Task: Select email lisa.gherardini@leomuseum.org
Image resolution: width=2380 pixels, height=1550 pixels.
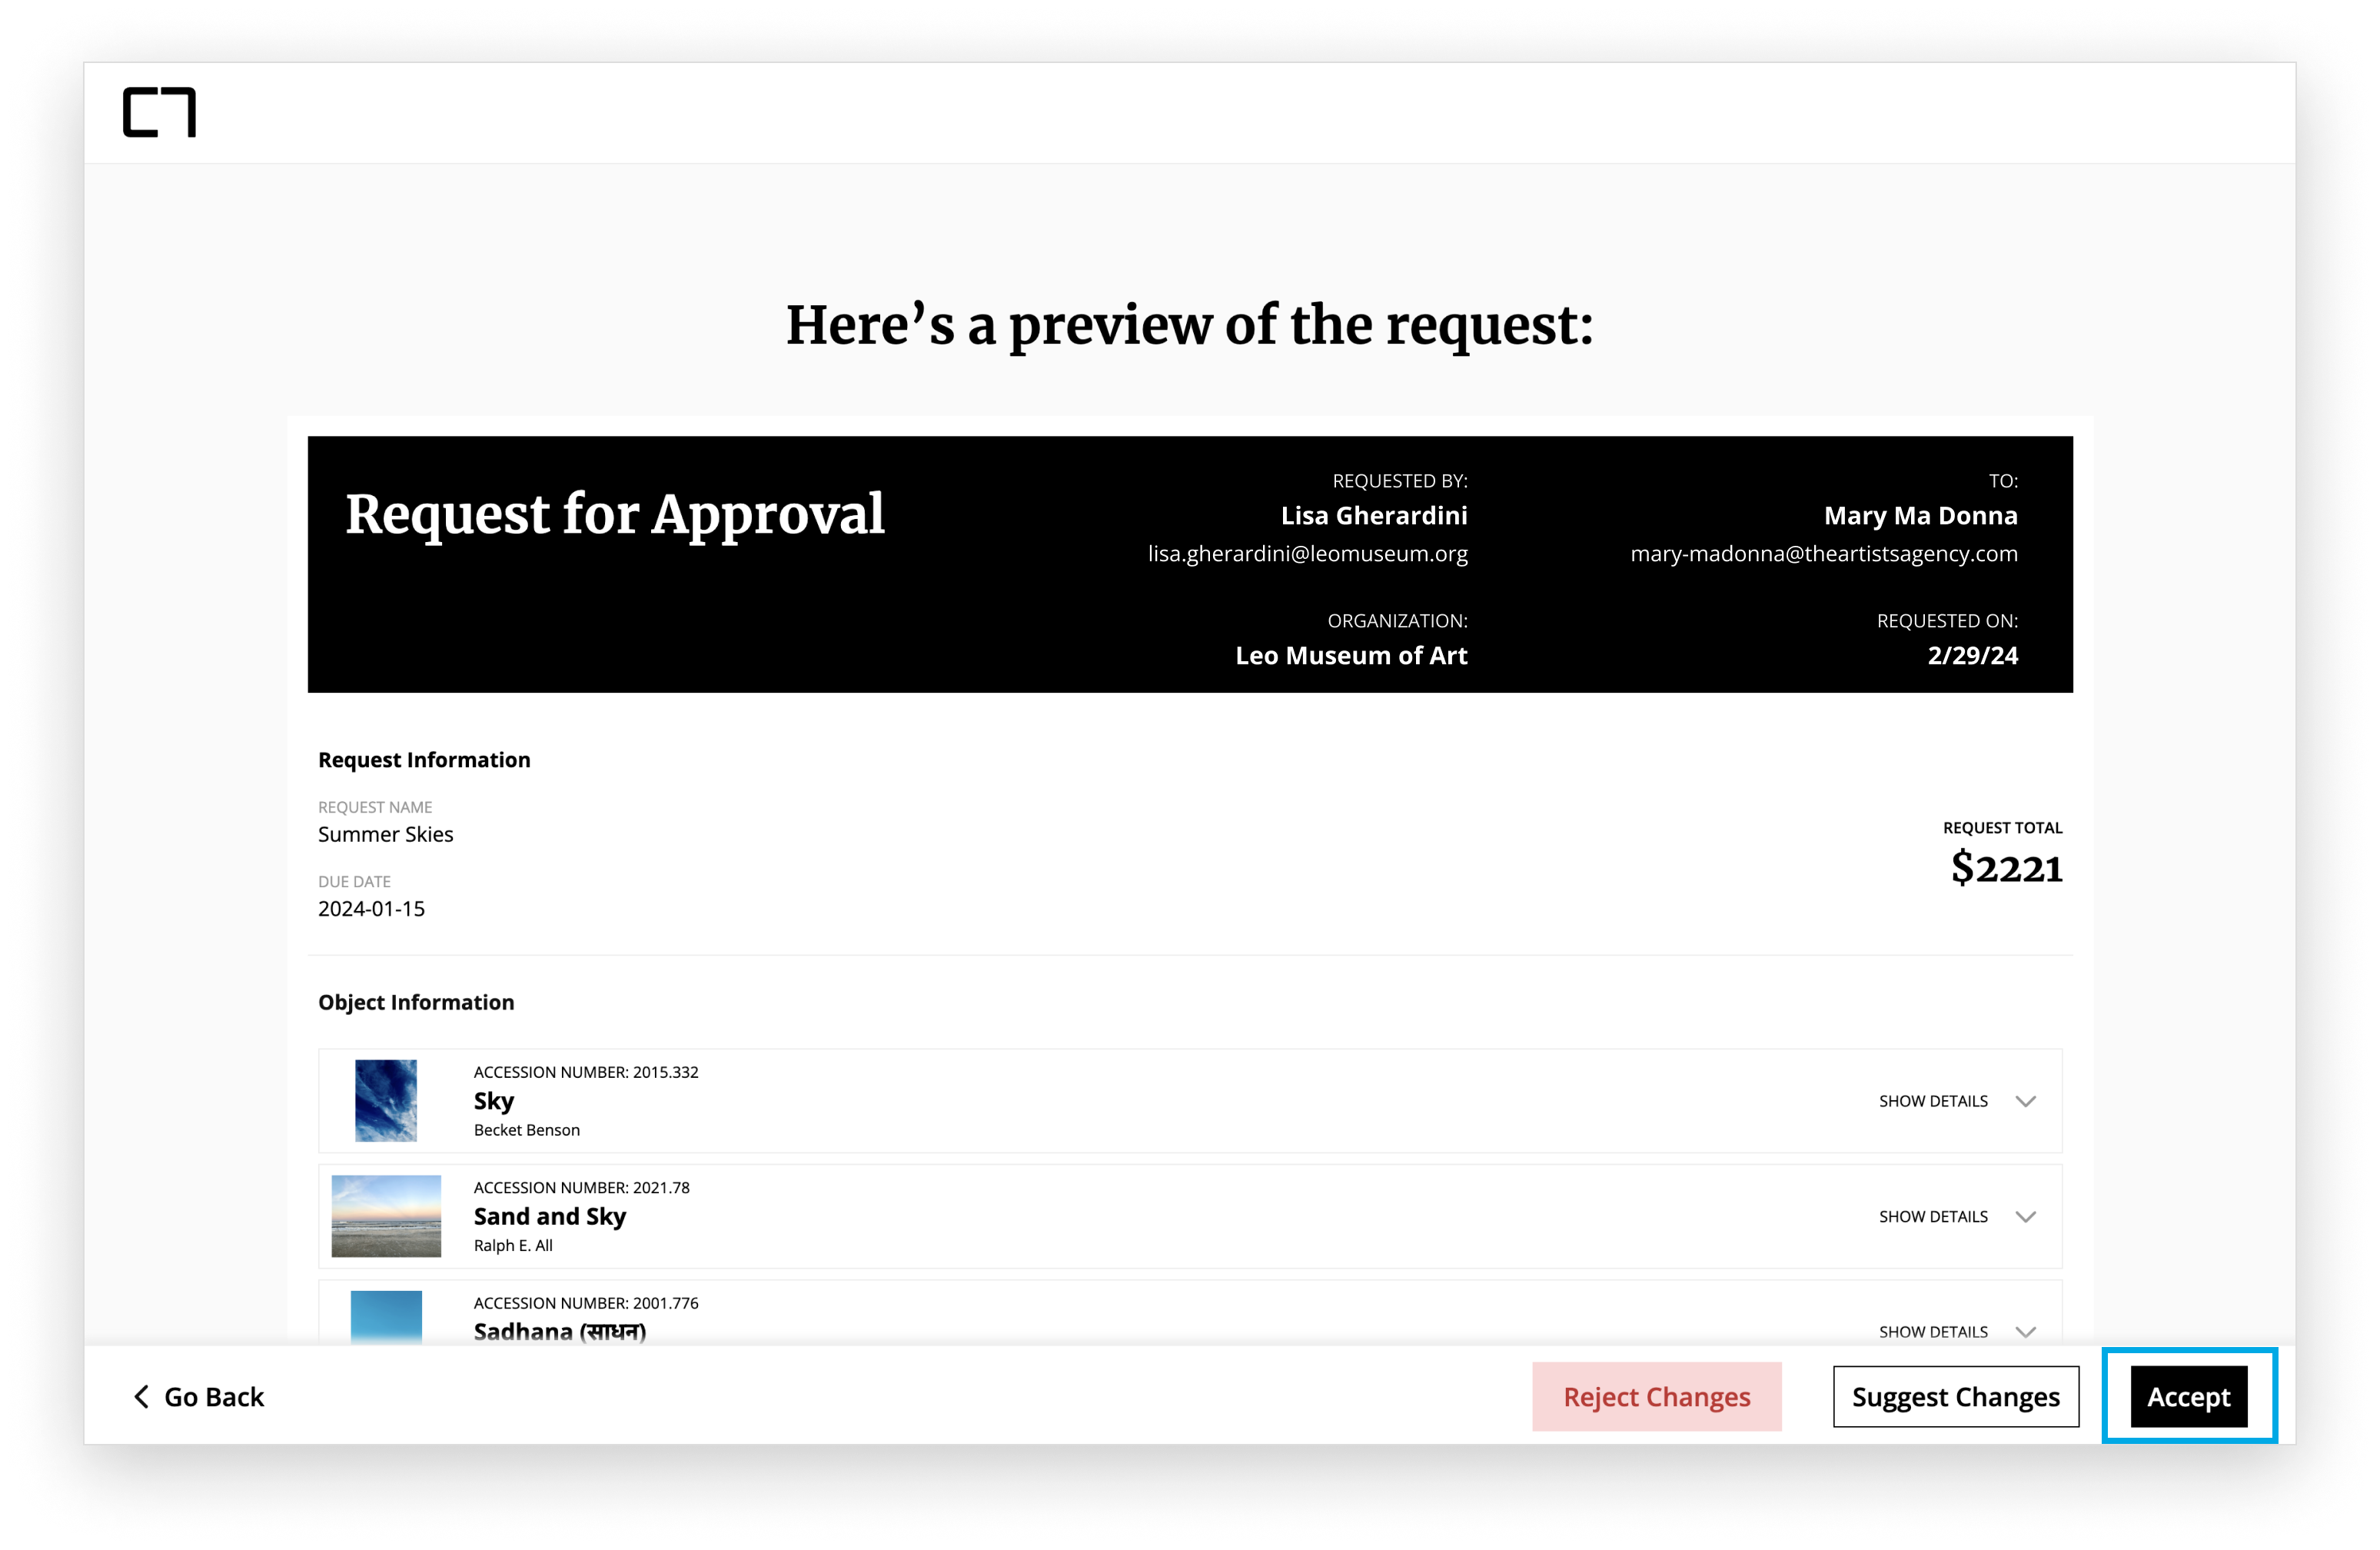Action: [x=1307, y=554]
